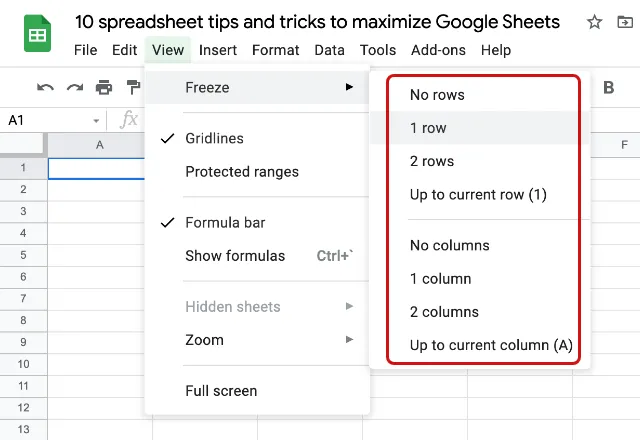This screenshot has width=640, height=440.
Task: Click the move to folder icon
Action: pyautogui.click(x=625, y=22)
